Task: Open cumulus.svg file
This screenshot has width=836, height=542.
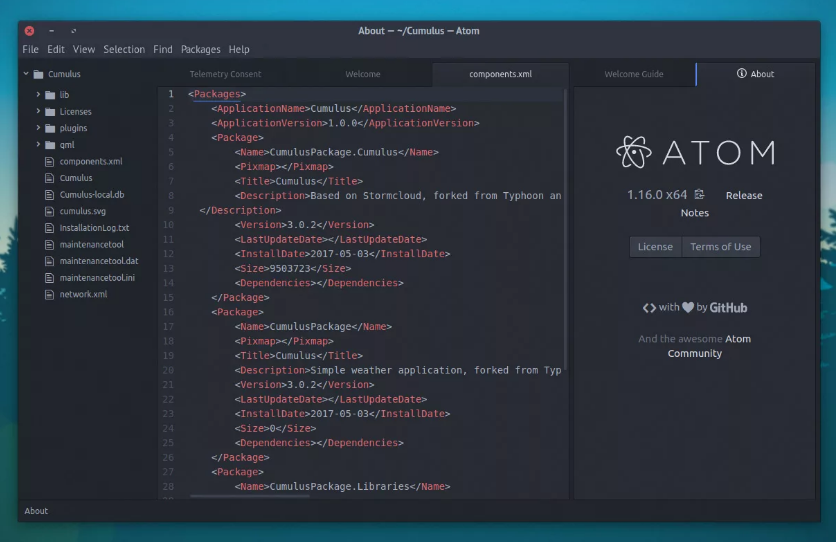Action: tap(83, 211)
